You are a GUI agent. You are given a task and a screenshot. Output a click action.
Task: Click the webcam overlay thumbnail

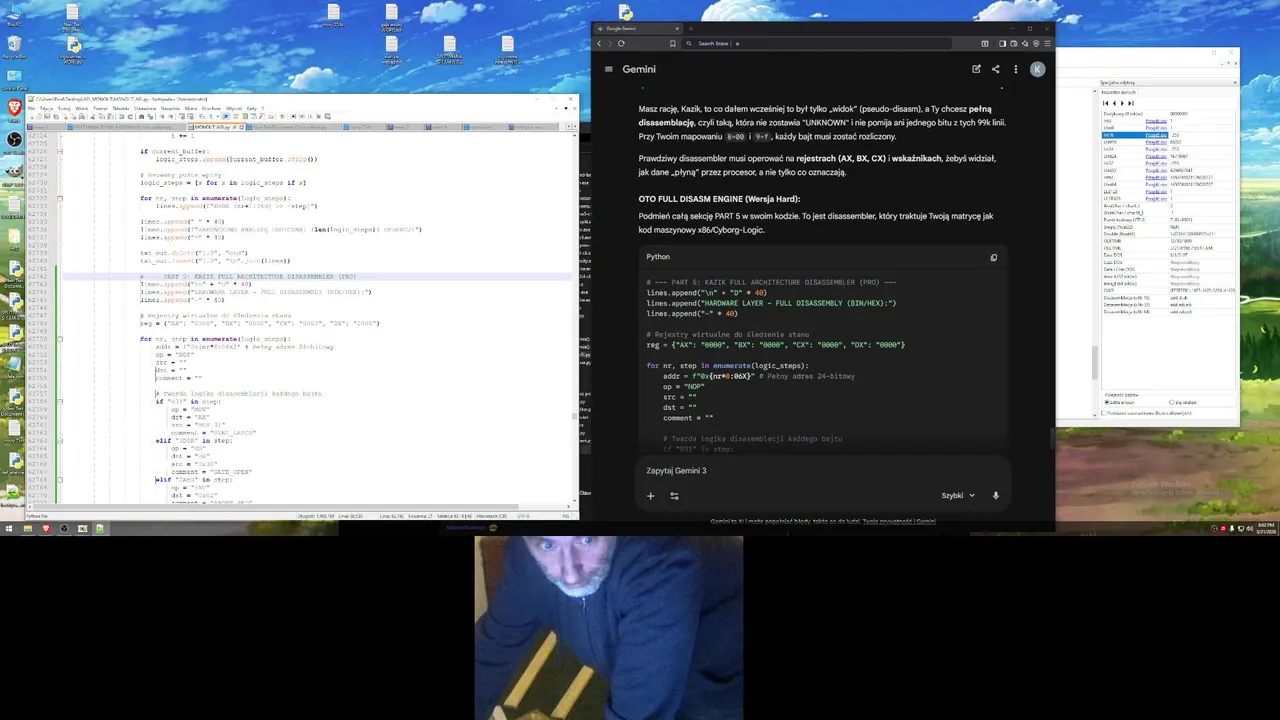(x=609, y=628)
